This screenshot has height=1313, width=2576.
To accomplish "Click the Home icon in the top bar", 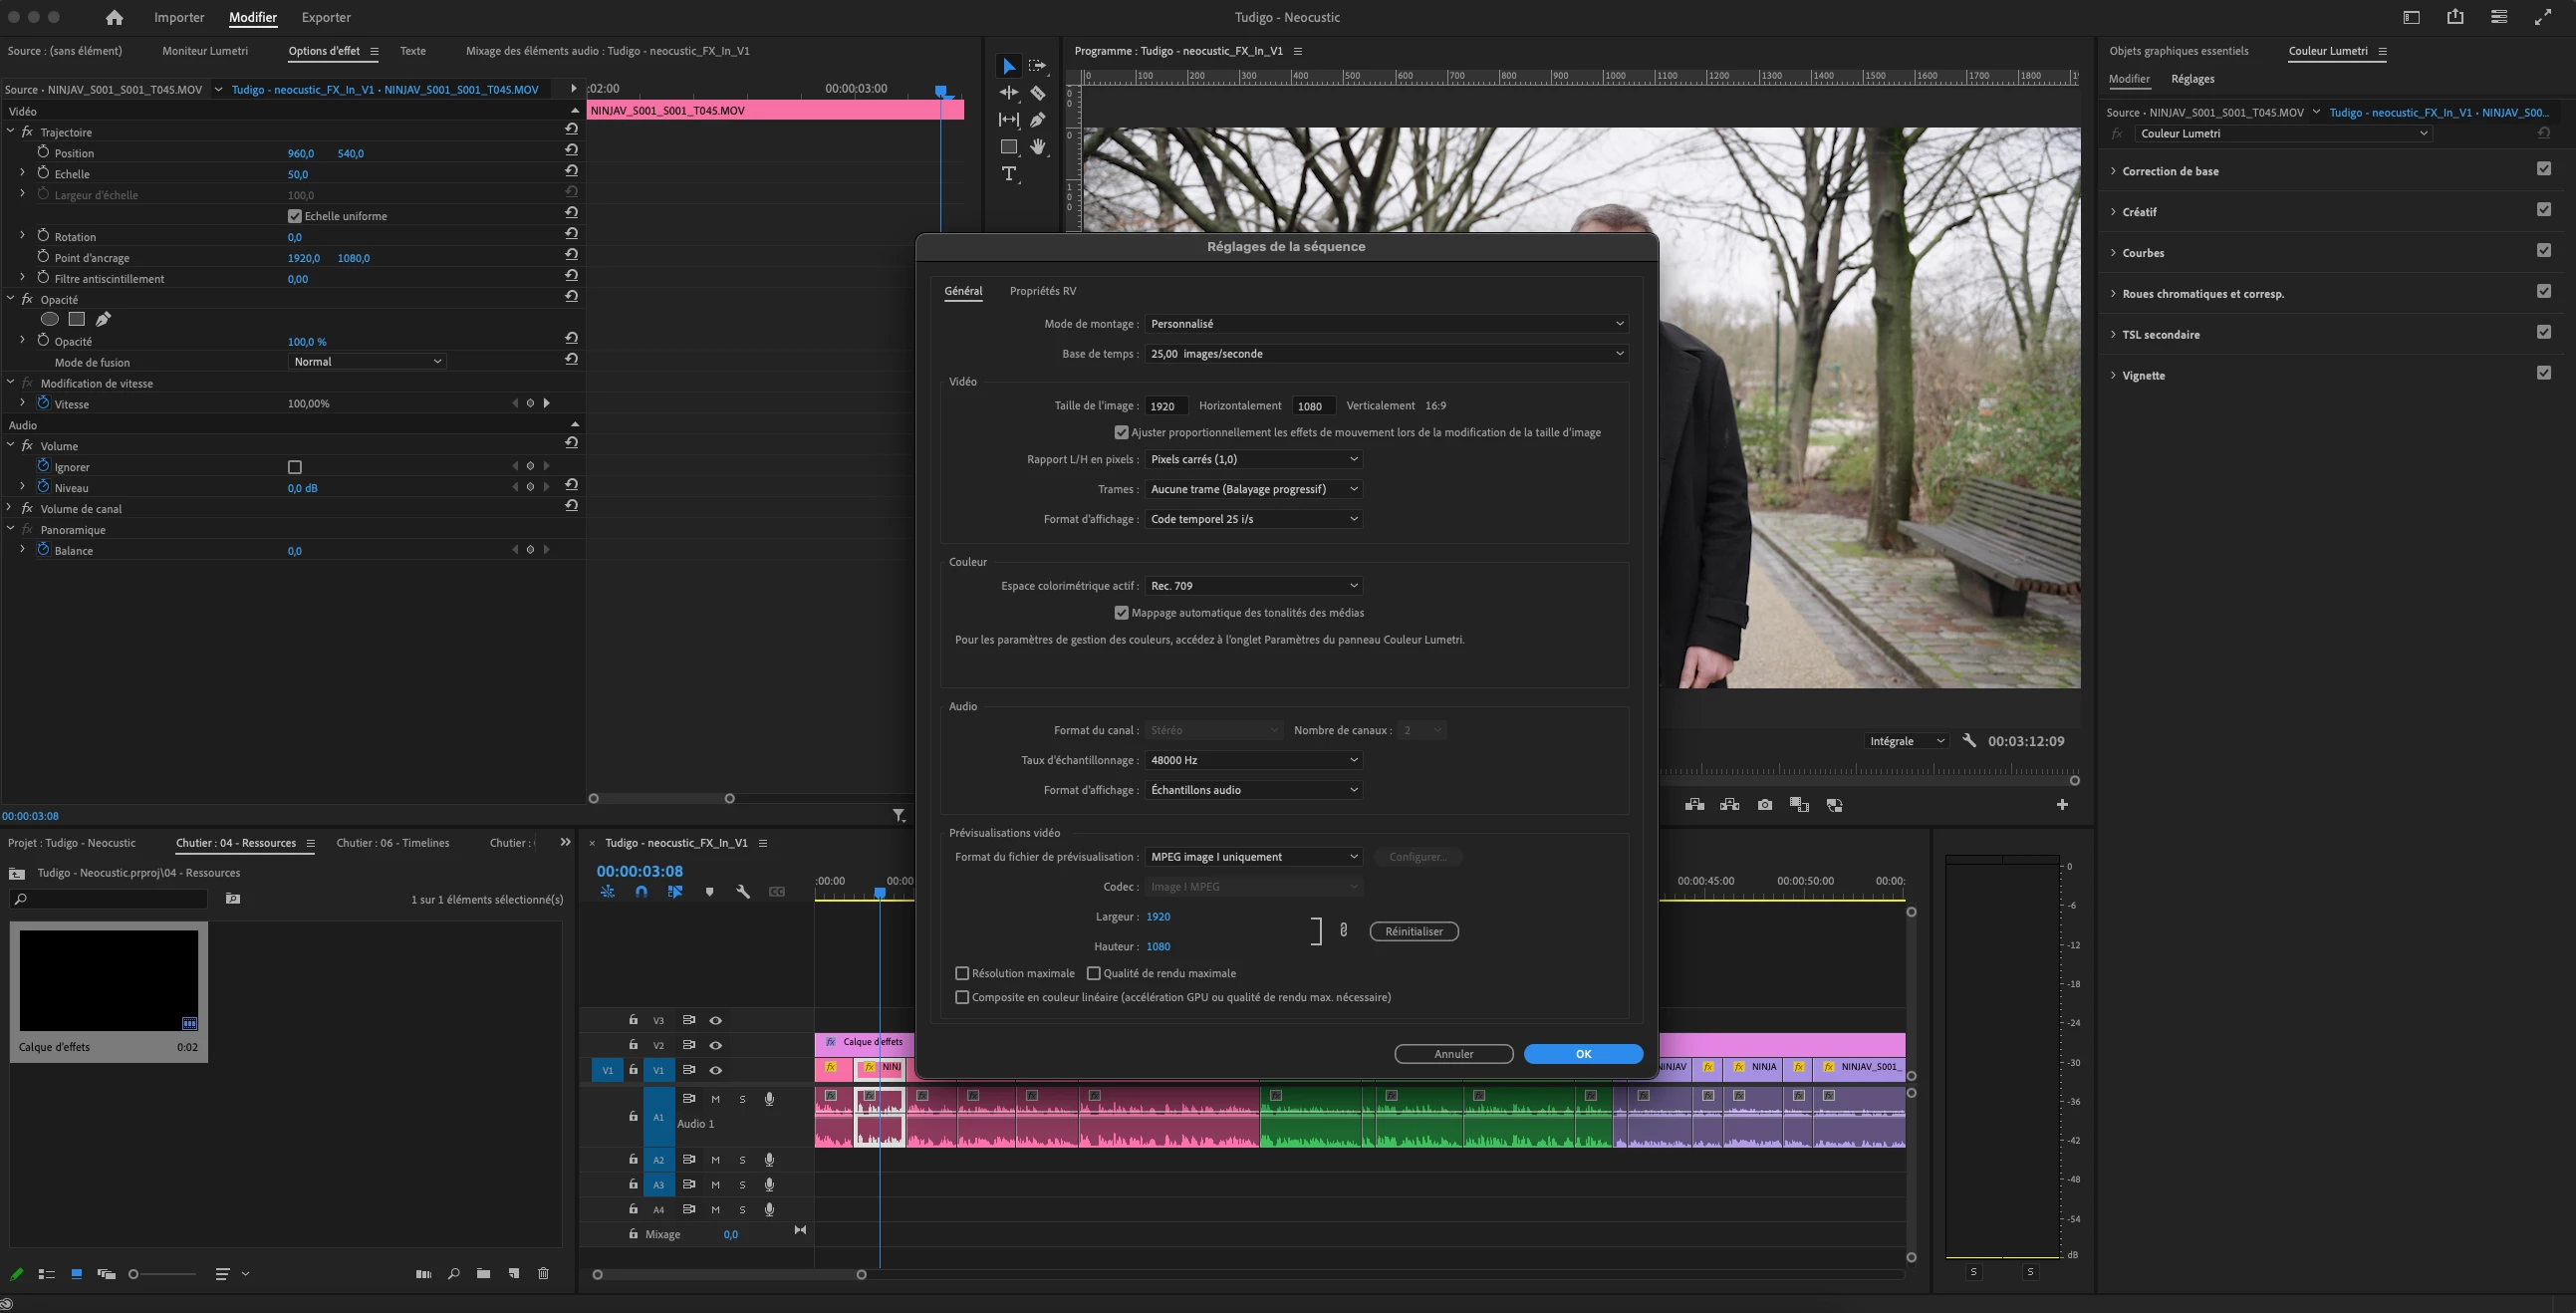I will click(114, 17).
